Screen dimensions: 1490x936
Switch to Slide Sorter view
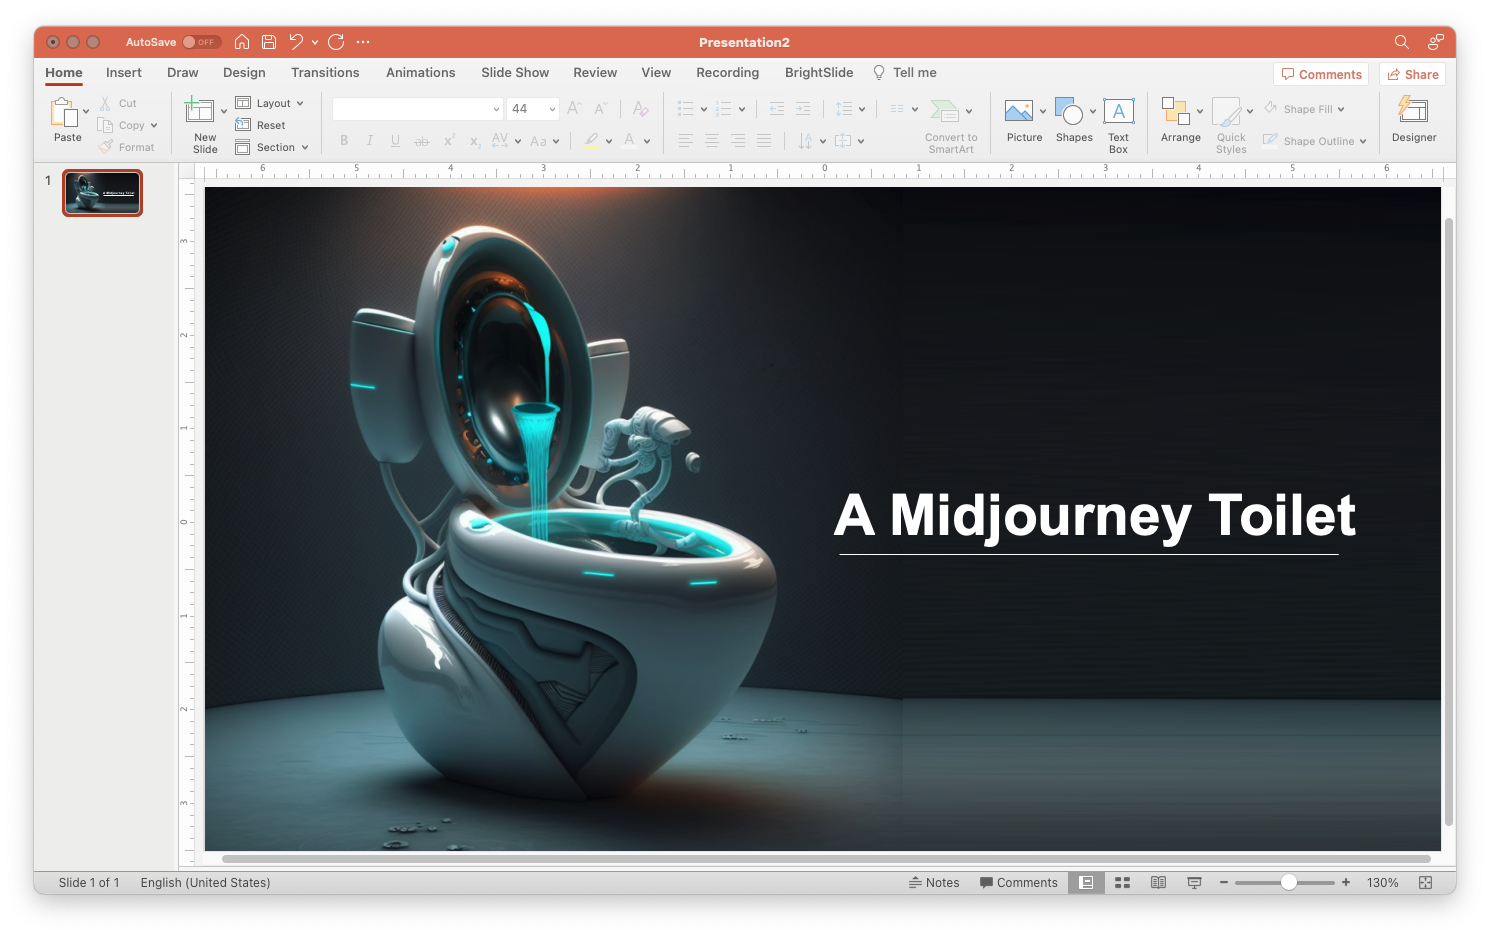pos(1122,883)
